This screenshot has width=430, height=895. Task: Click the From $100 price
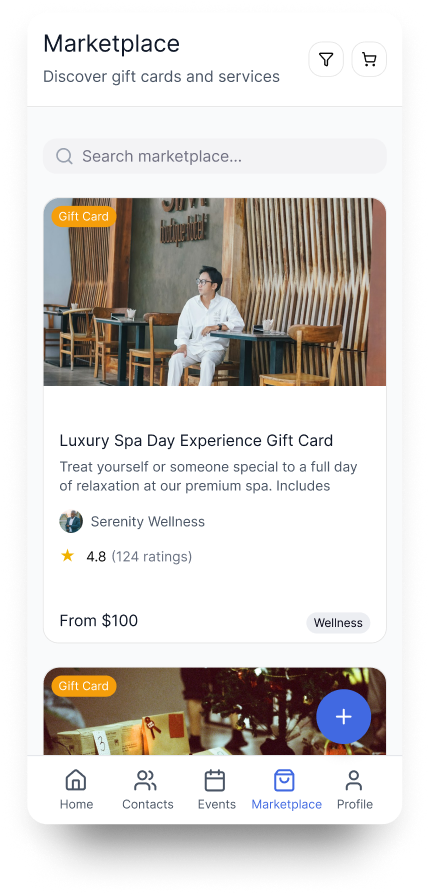99,620
